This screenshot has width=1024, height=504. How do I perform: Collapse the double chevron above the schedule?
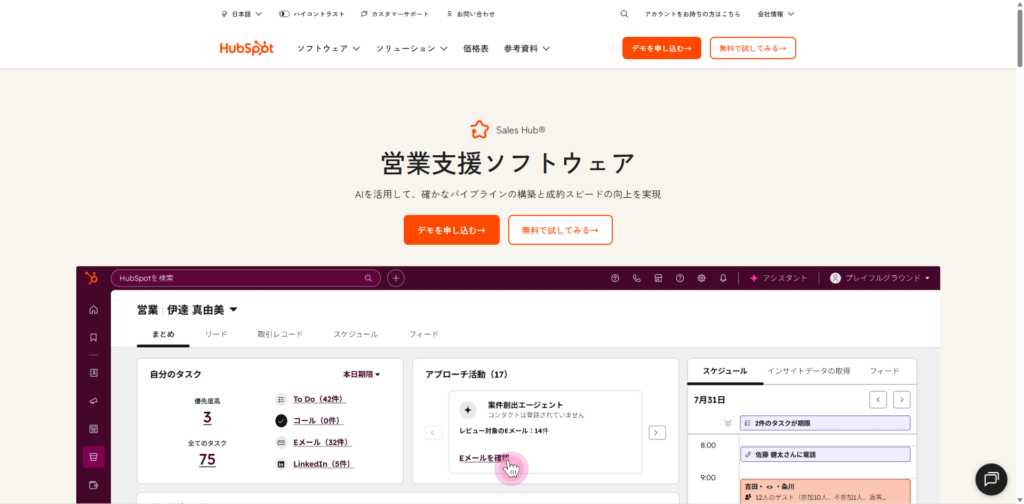click(x=728, y=423)
